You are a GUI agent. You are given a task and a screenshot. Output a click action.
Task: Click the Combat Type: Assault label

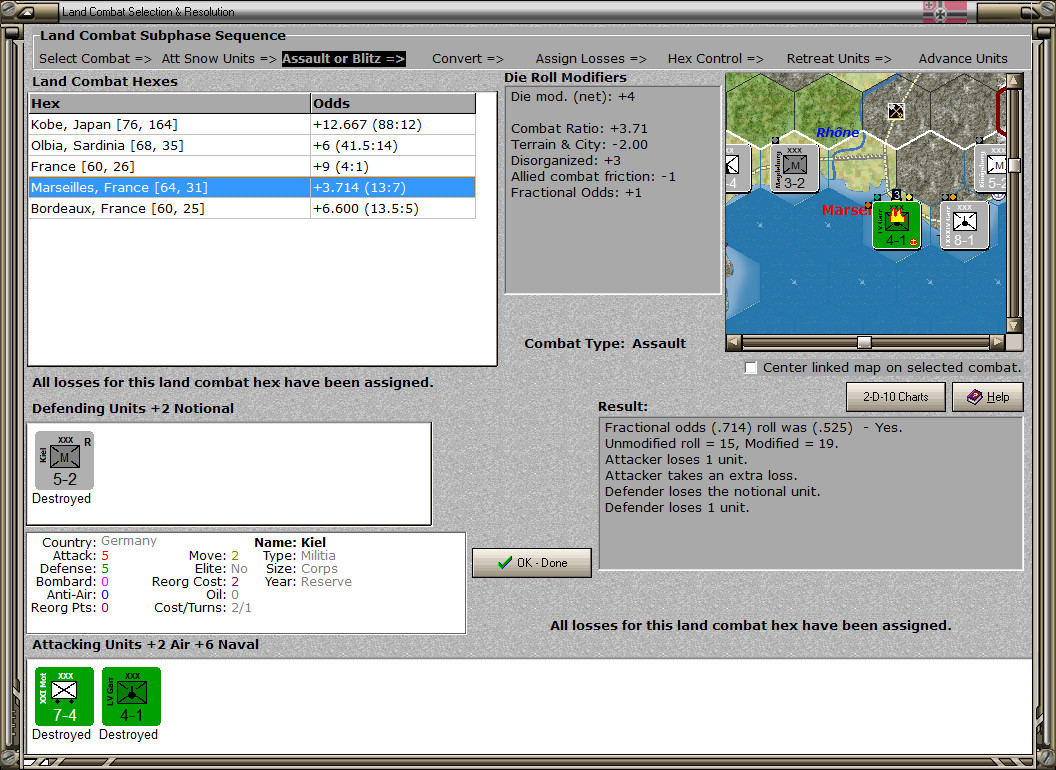pyautogui.click(x=605, y=344)
